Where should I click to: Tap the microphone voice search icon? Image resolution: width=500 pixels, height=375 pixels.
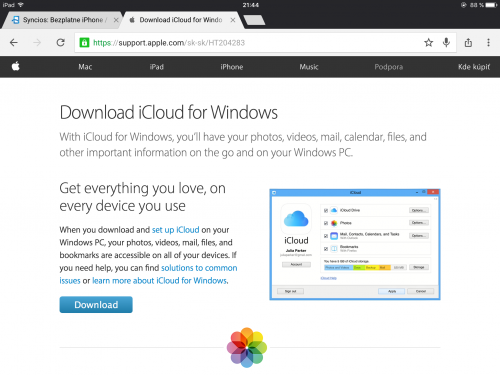click(446, 42)
